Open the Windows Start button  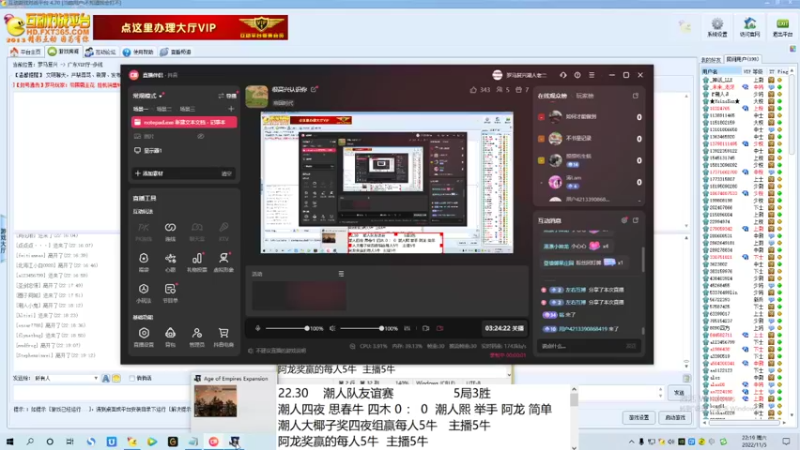coord(10,442)
